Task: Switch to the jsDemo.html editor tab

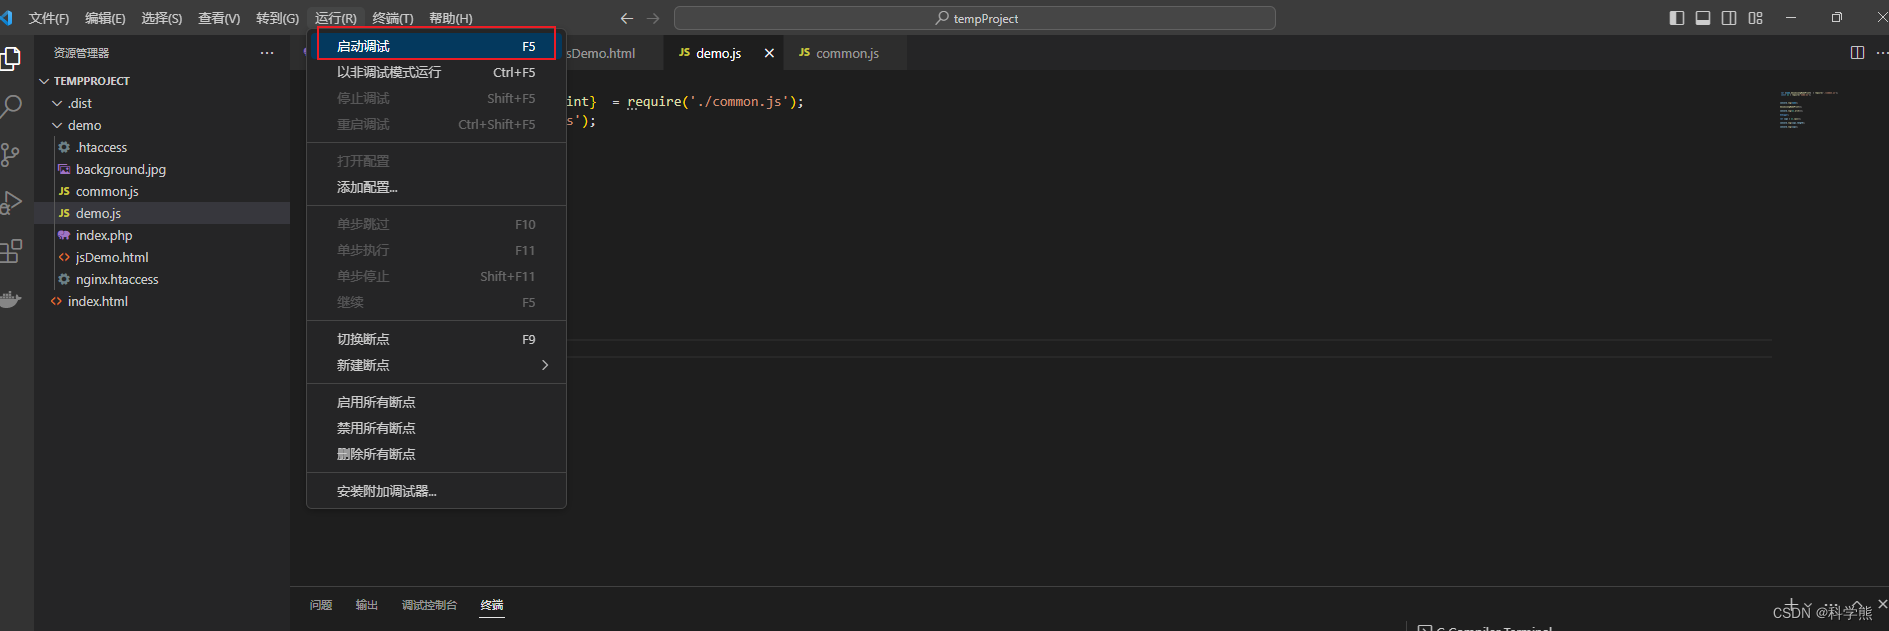Action: [x=614, y=53]
